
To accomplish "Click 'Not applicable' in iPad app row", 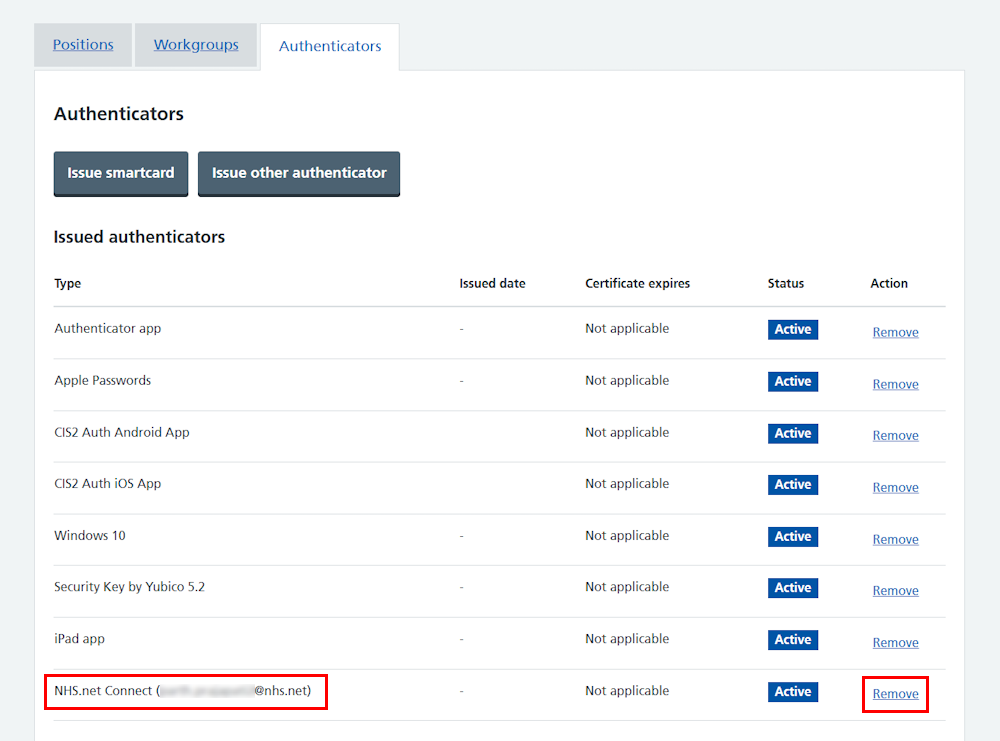I will tap(627, 639).
